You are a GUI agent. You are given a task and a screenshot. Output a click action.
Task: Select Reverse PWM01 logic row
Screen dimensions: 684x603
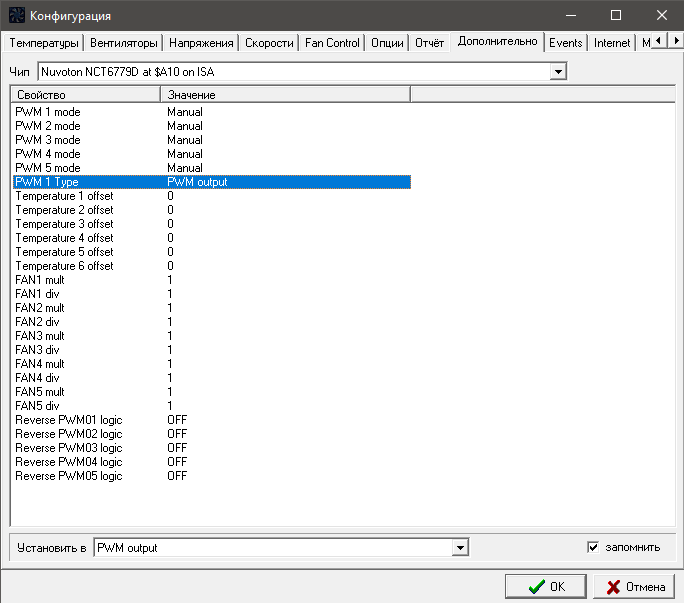pyautogui.click(x=212, y=420)
